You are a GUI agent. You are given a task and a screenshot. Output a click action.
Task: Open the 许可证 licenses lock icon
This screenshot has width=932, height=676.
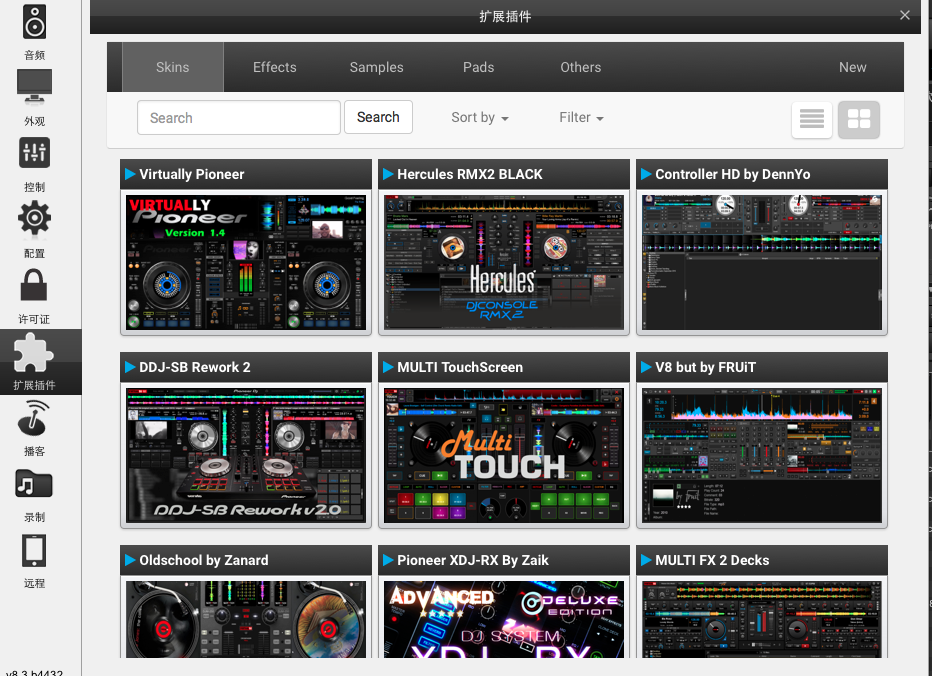point(34,285)
